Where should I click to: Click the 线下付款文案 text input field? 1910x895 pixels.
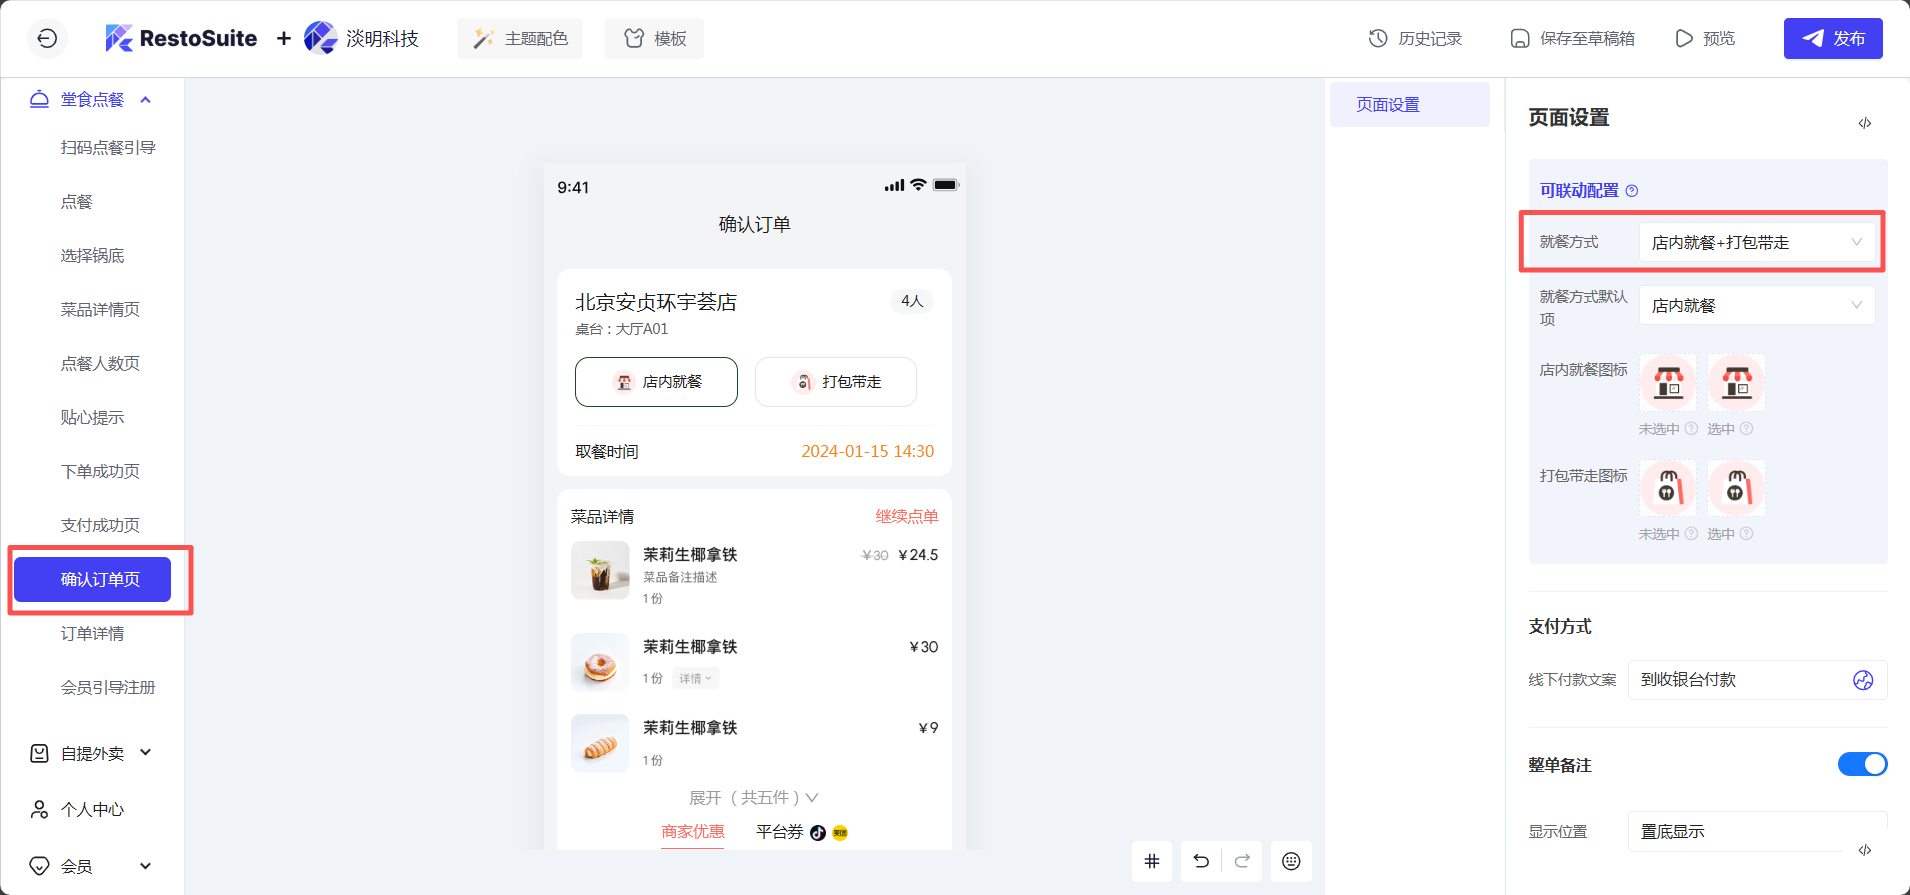click(x=1740, y=680)
